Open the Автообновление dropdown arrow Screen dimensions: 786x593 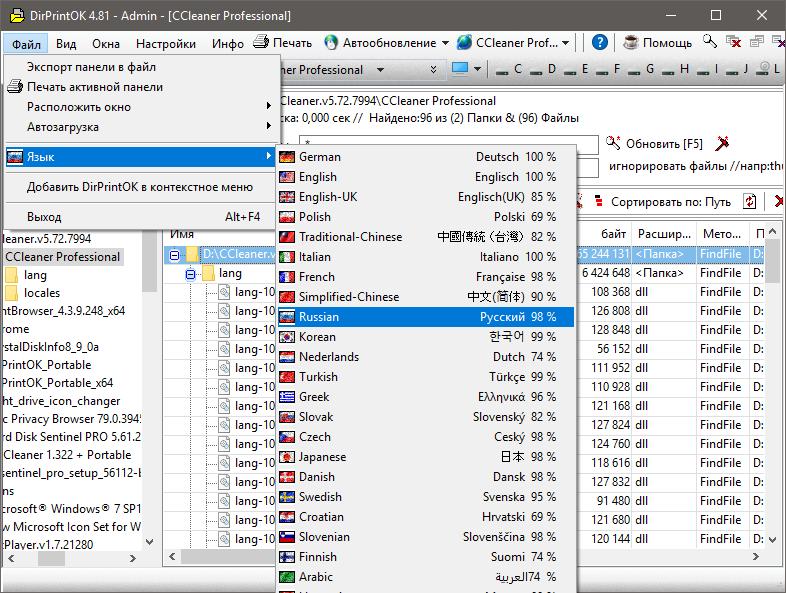[x=445, y=43]
